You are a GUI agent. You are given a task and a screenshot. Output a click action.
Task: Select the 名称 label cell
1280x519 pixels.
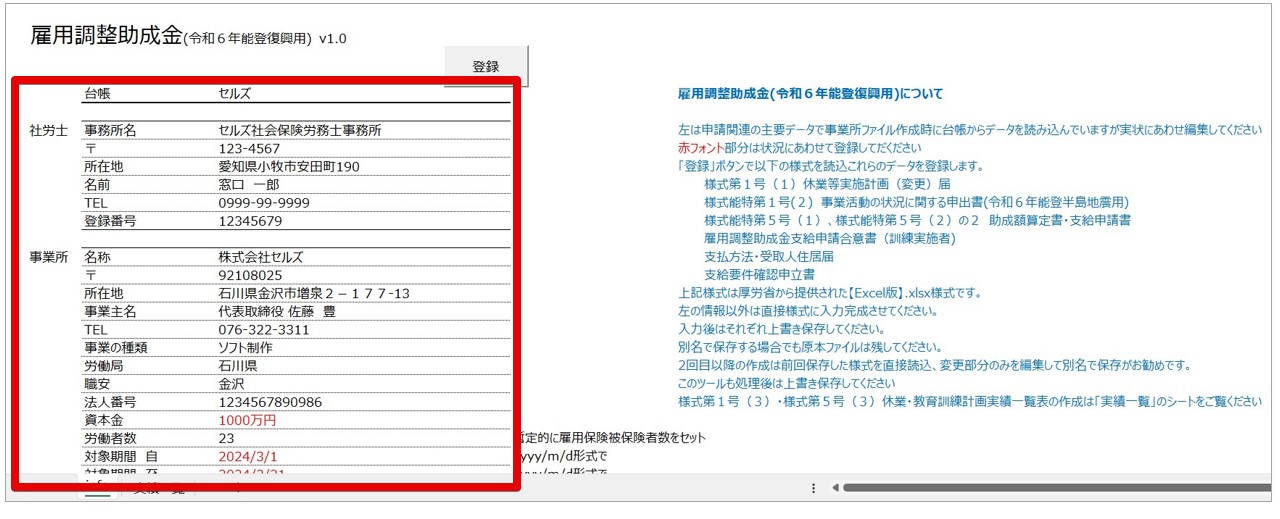point(97,257)
